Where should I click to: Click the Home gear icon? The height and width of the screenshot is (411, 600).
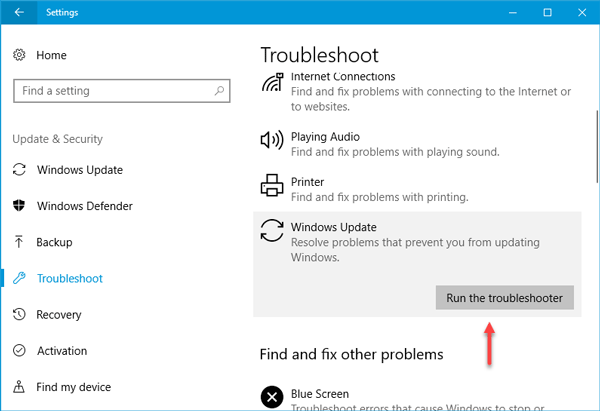pyautogui.click(x=20, y=55)
